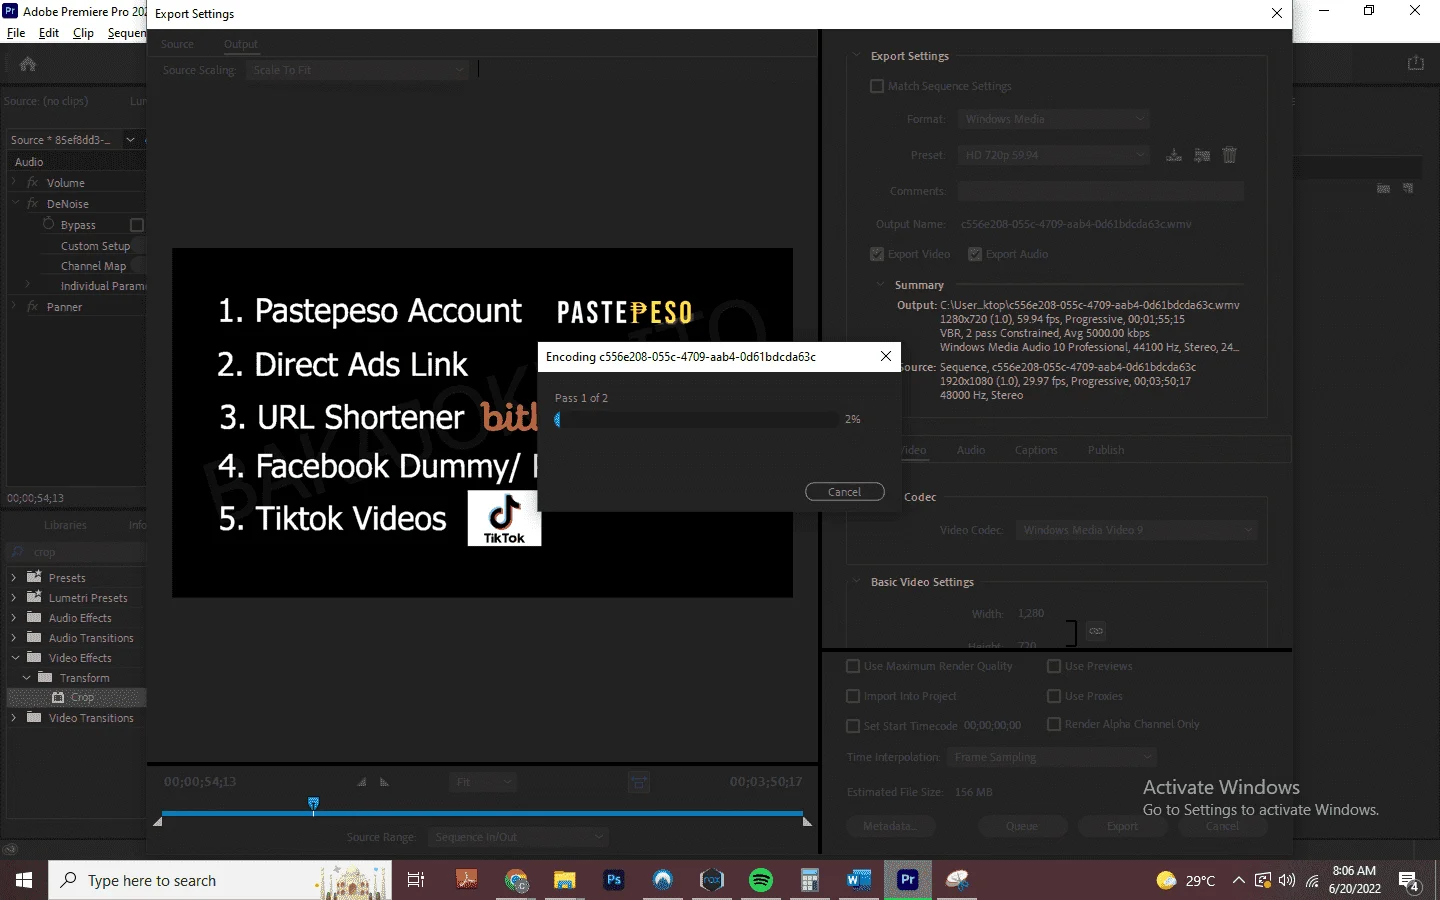Click the Bypass stopwatch icon under DeNoise
Image resolution: width=1440 pixels, height=900 pixels.
click(x=48, y=224)
